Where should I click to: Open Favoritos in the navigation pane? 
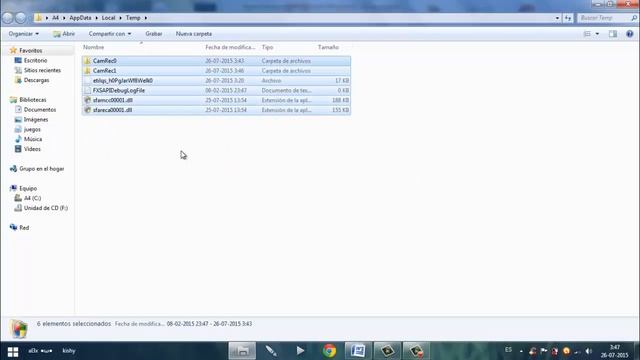click(31, 51)
